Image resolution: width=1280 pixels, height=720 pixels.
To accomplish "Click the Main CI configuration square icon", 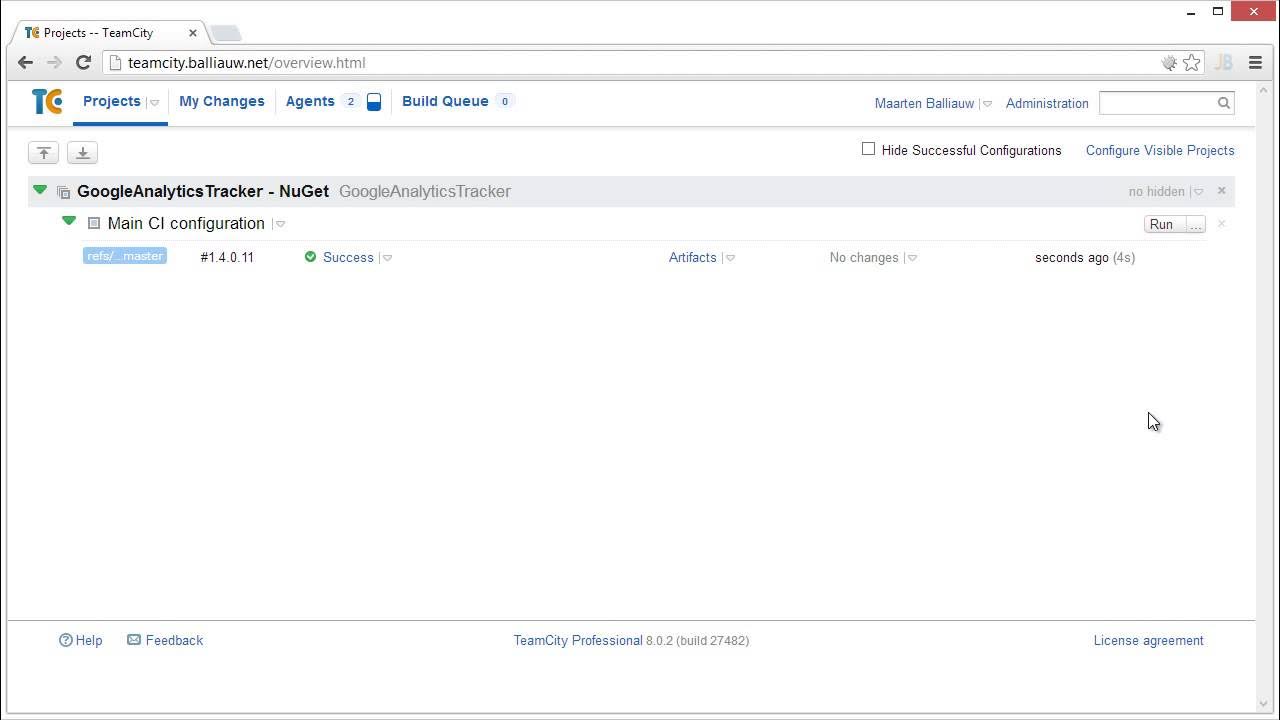I will pyautogui.click(x=94, y=224).
